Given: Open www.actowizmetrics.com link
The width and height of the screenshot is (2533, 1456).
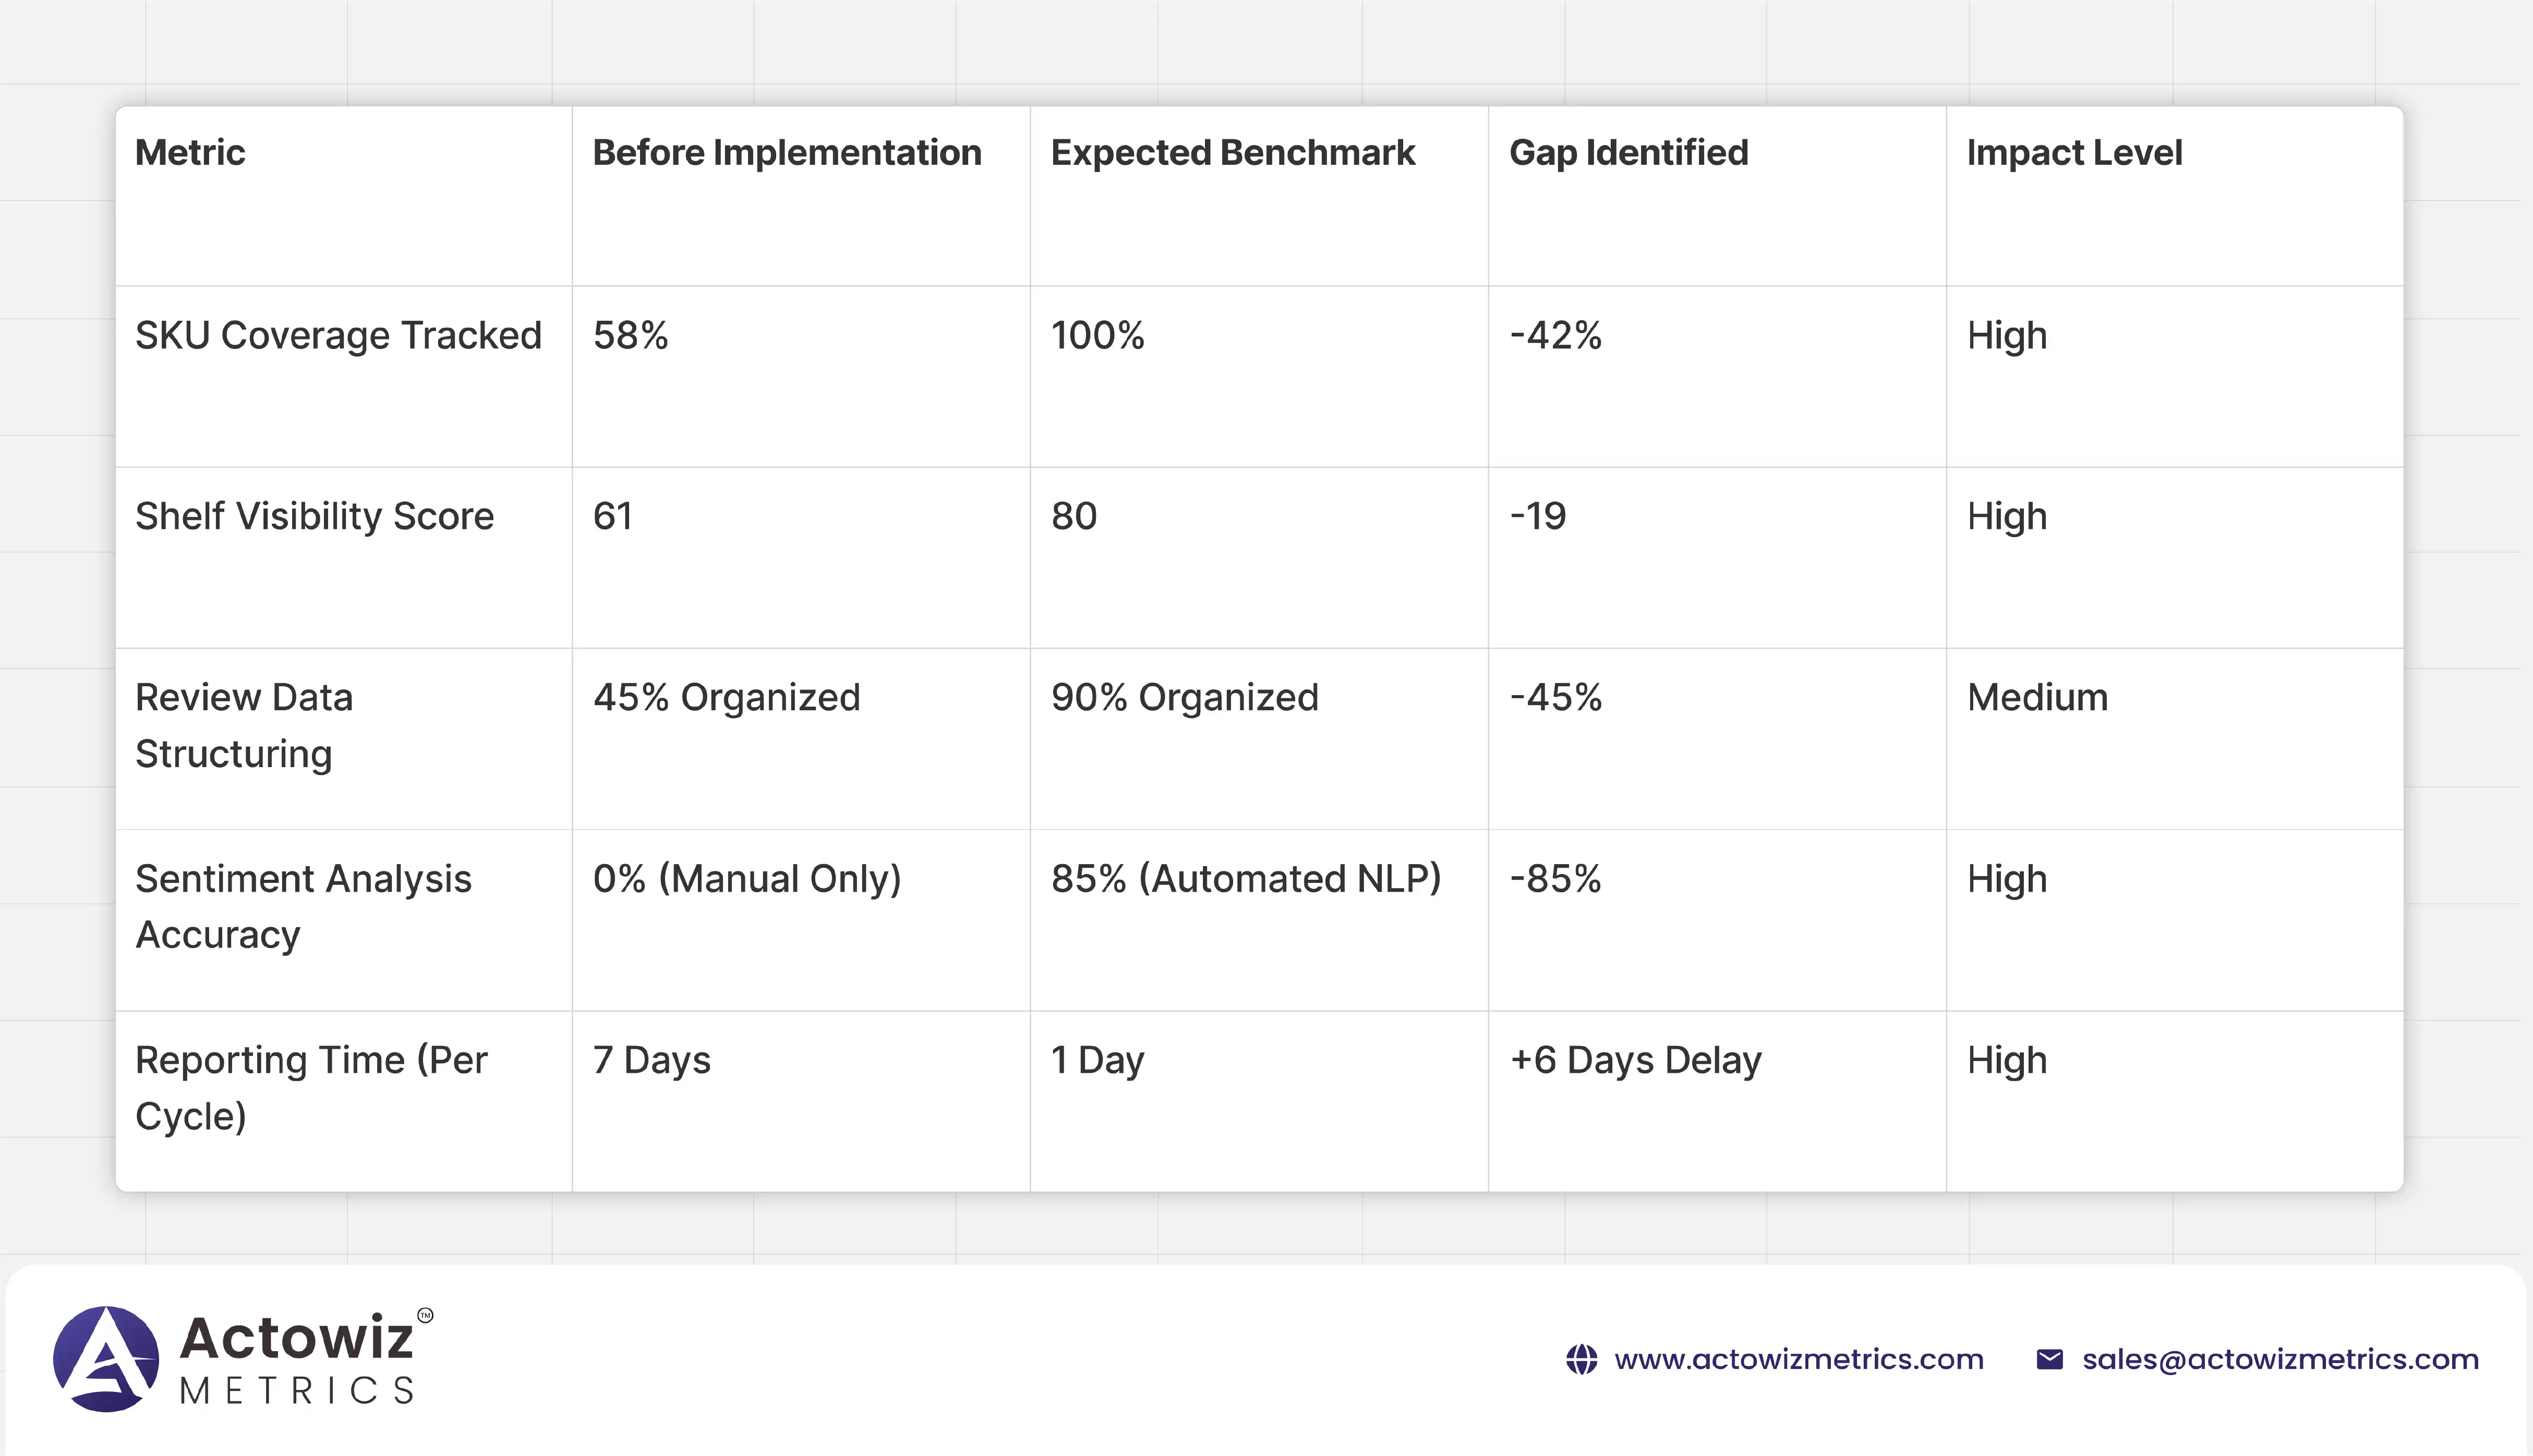Looking at the screenshot, I should 1798,1360.
